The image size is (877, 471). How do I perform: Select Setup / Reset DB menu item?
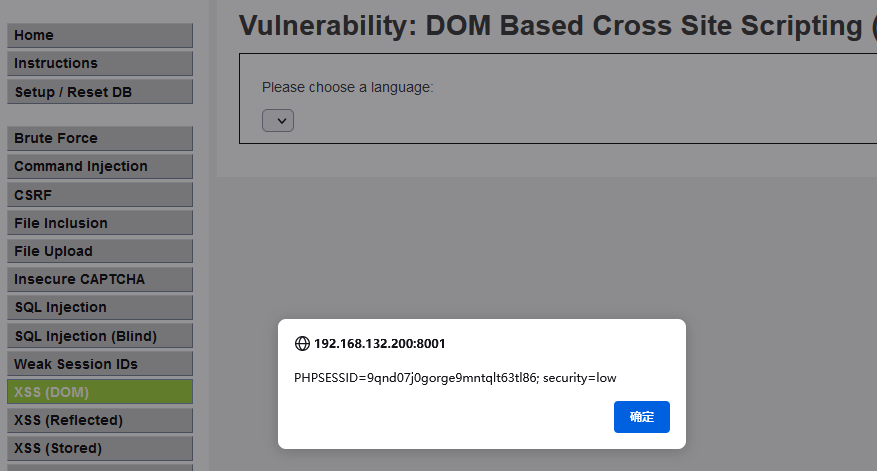(x=99, y=92)
